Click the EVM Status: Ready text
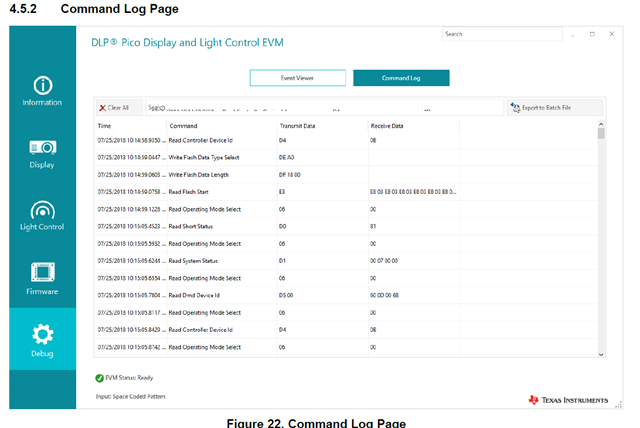The width and height of the screenshot is (640, 428). point(129,378)
